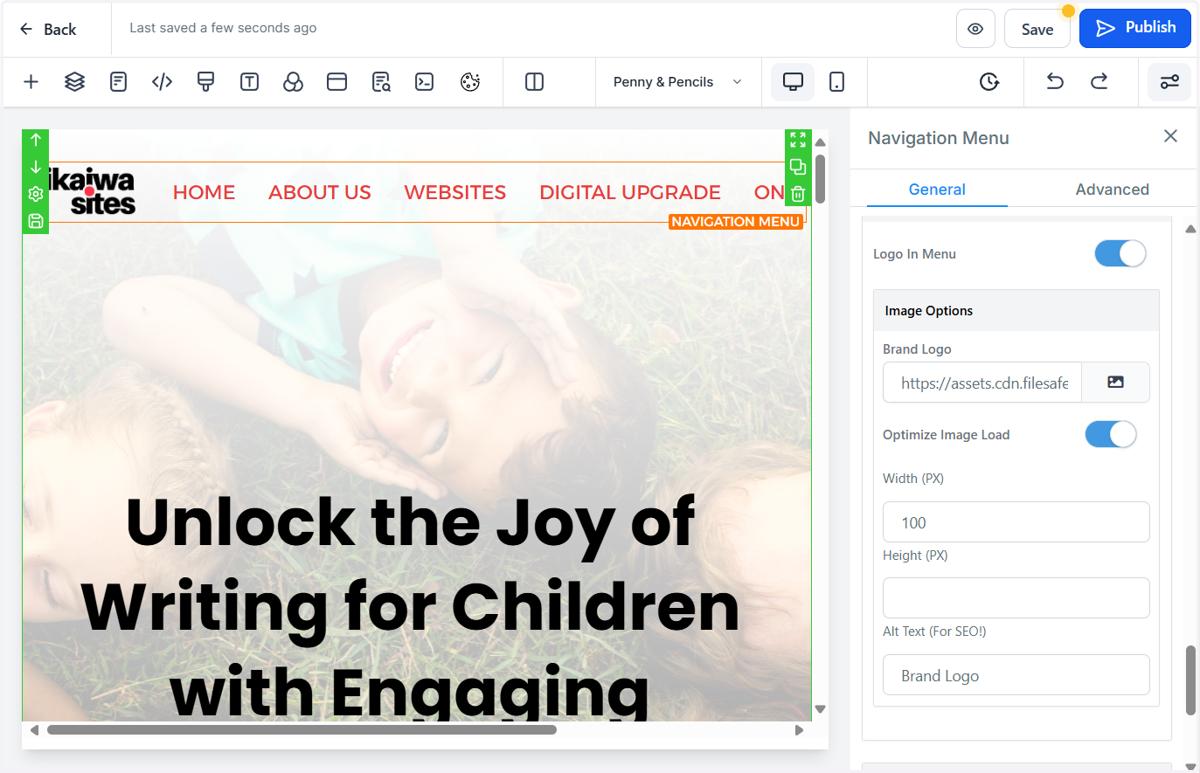Toggle the settings sliders panel icon
The image size is (1200, 773).
tap(1169, 82)
